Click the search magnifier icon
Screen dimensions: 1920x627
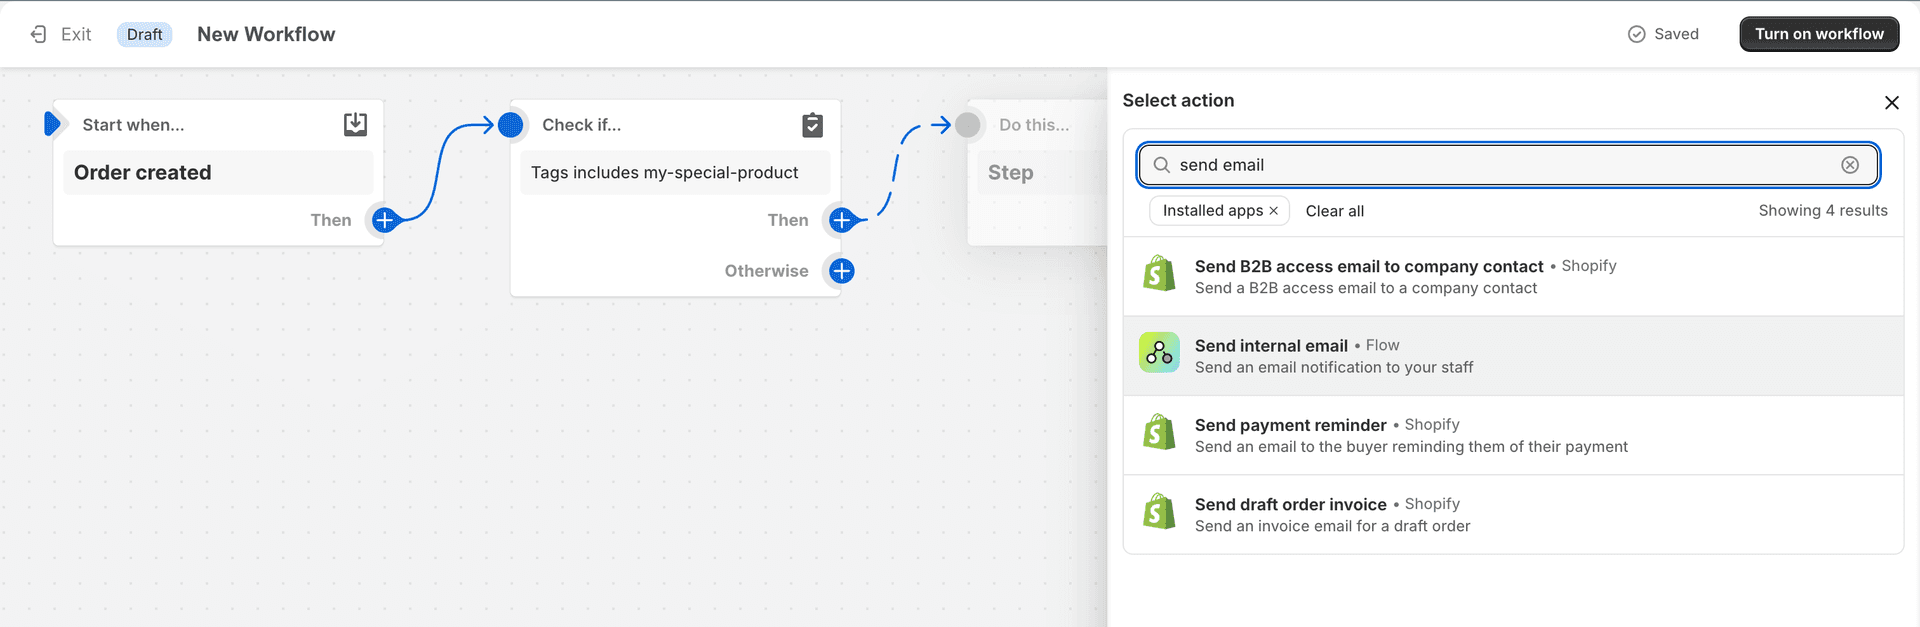pos(1161,165)
